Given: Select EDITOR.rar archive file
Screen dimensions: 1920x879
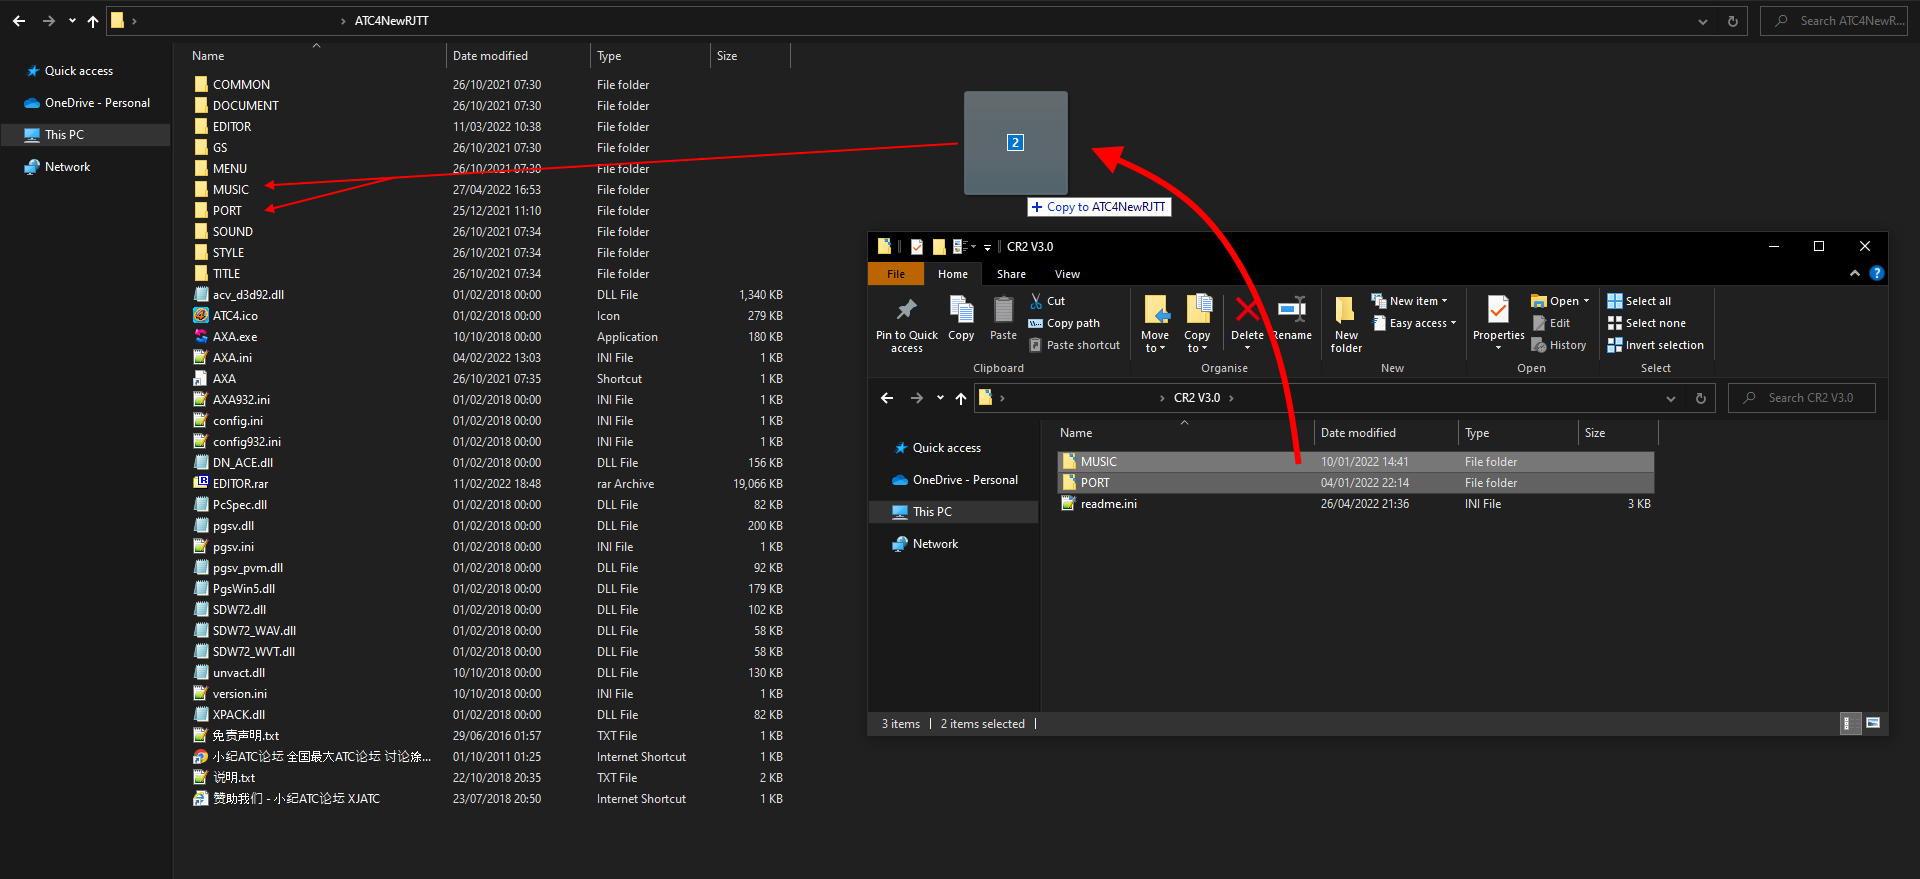Looking at the screenshot, I should (240, 484).
